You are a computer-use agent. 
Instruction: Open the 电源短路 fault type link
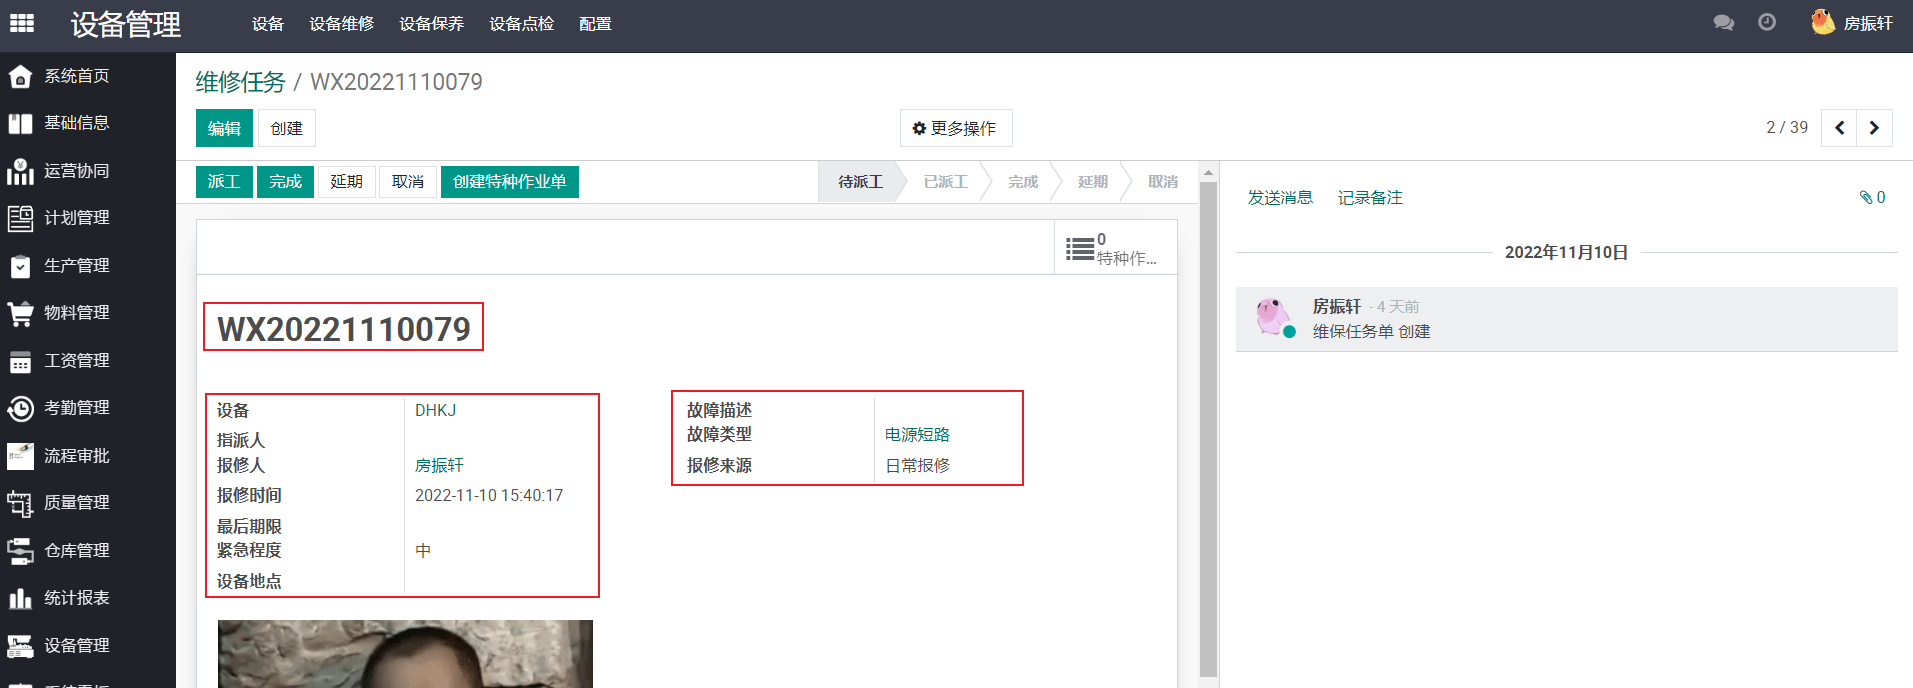pyautogui.click(x=917, y=435)
